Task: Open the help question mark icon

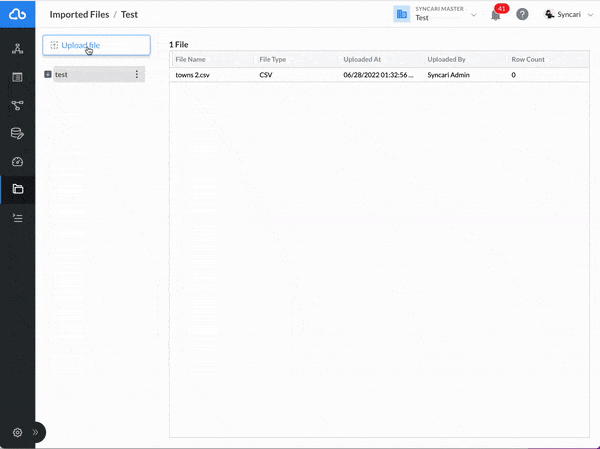Action: 522,14
